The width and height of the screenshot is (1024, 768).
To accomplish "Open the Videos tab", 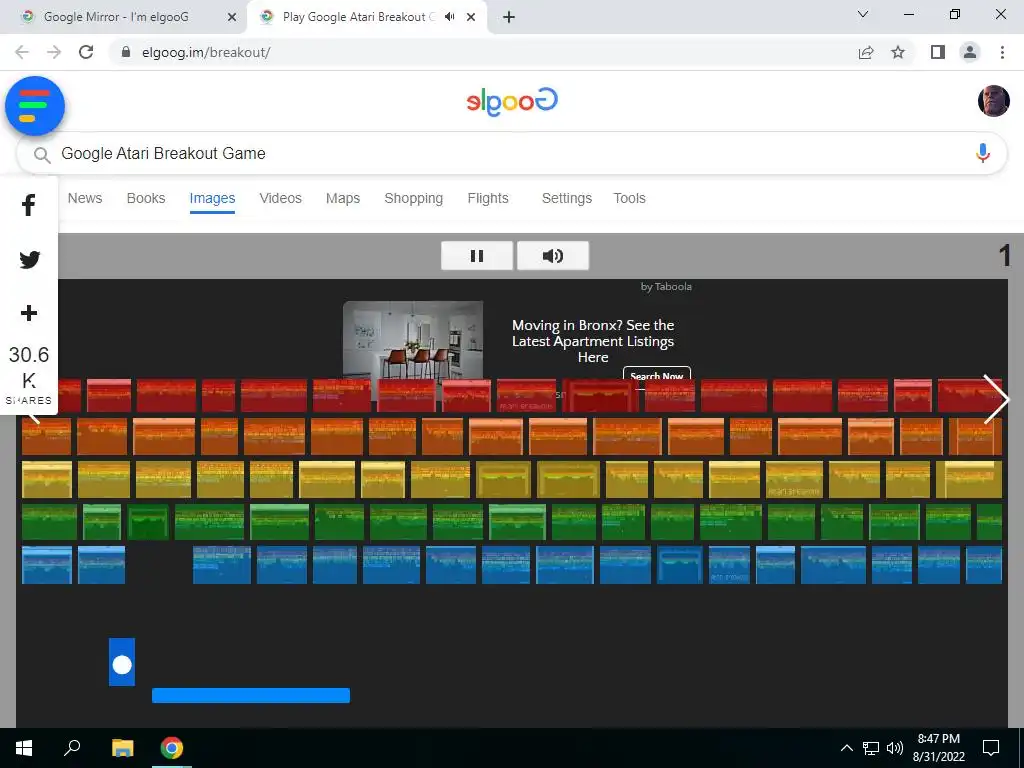I will (280, 198).
